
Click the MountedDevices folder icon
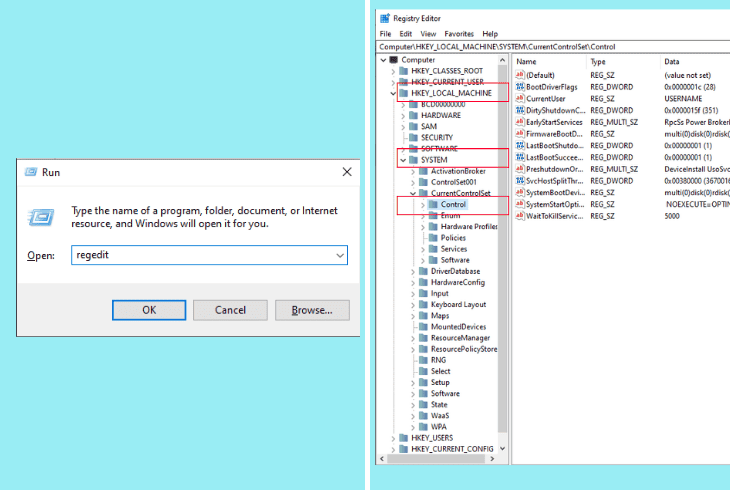[423, 327]
